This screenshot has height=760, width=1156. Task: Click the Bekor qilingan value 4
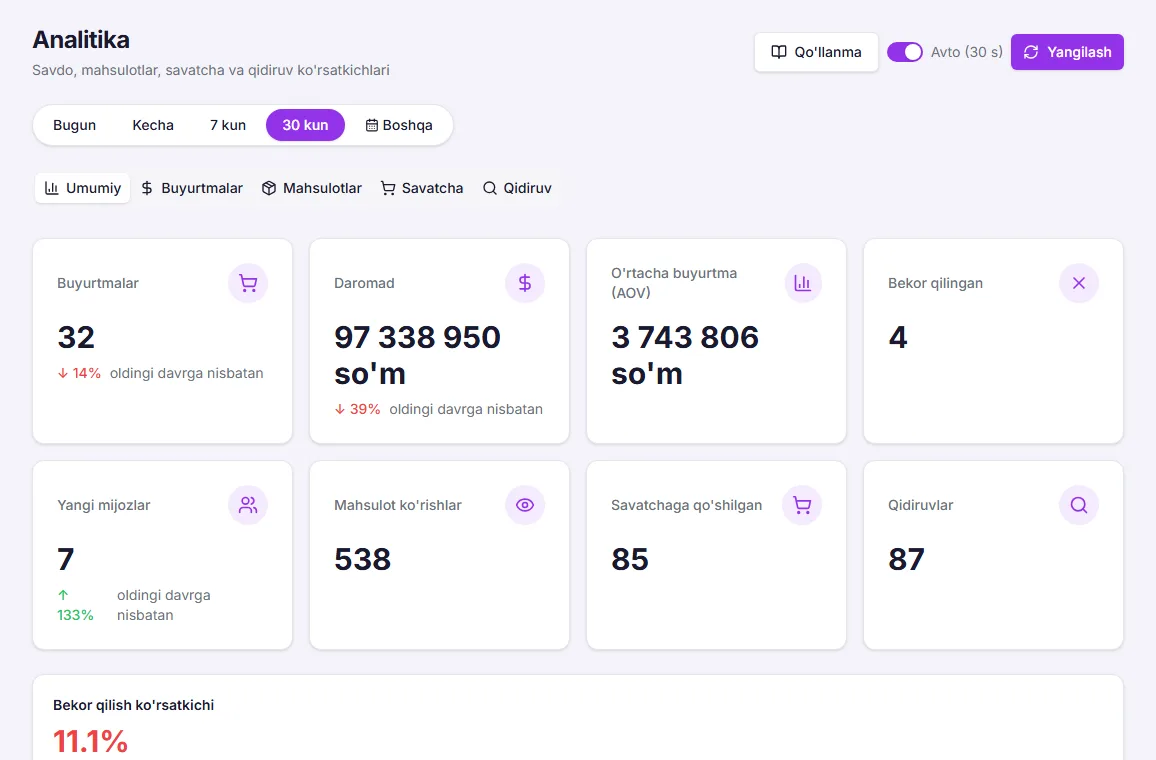897,338
